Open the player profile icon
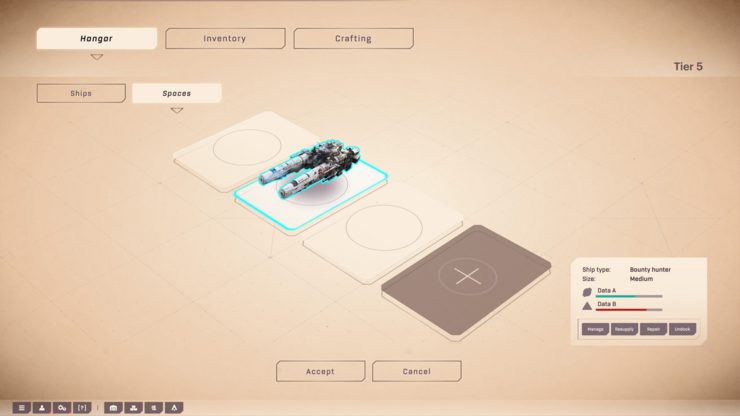The width and height of the screenshot is (740, 416). 42,408
